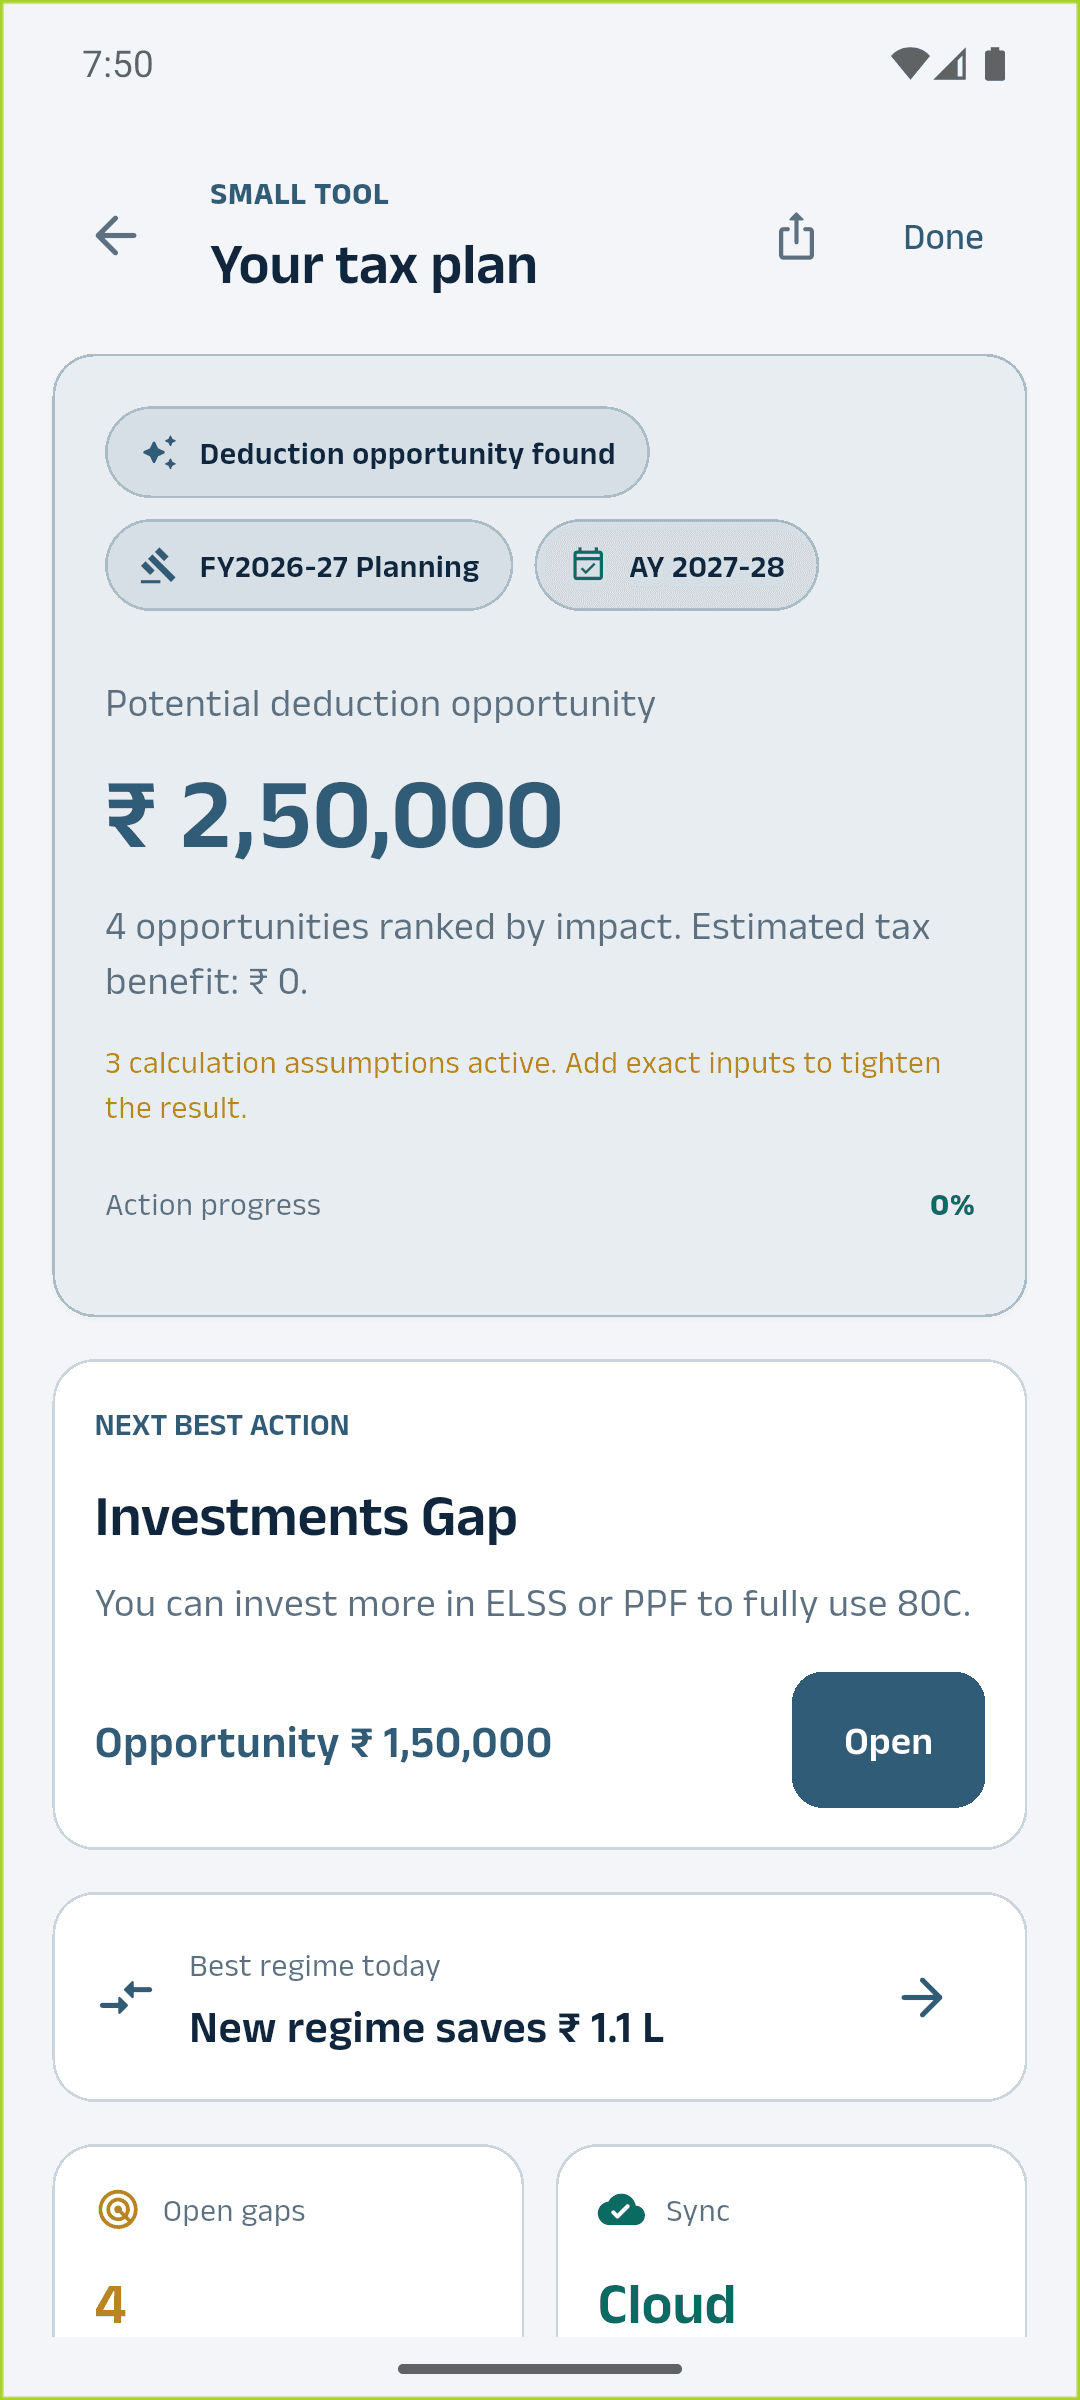
Task: Tap the Action progress 0% indicator
Action: click(x=952, y=1205)
